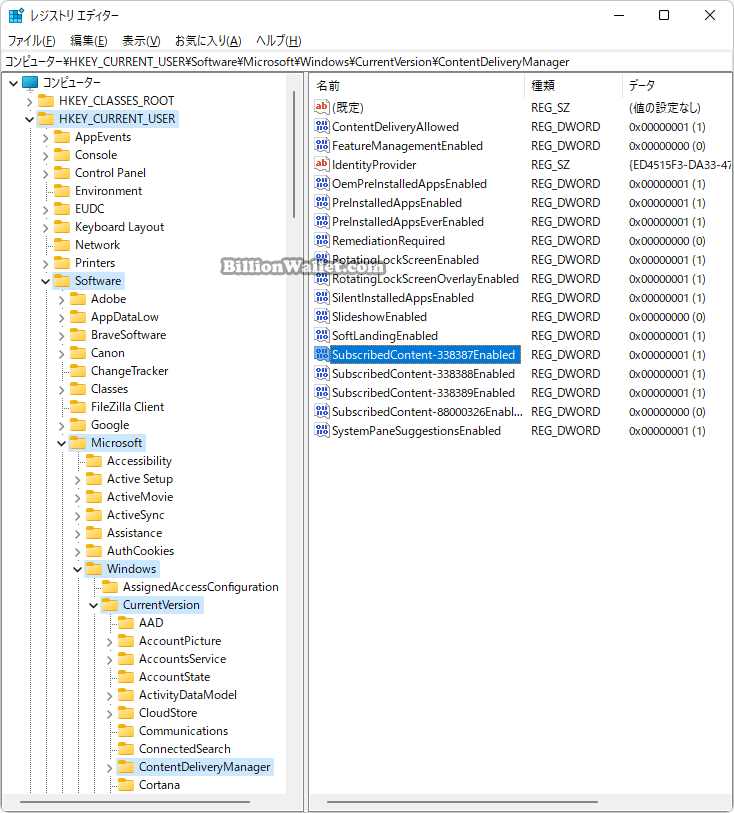Click the folder icon next to Accessibility
This screenshot has width=734, height=813.
point(94,461)
